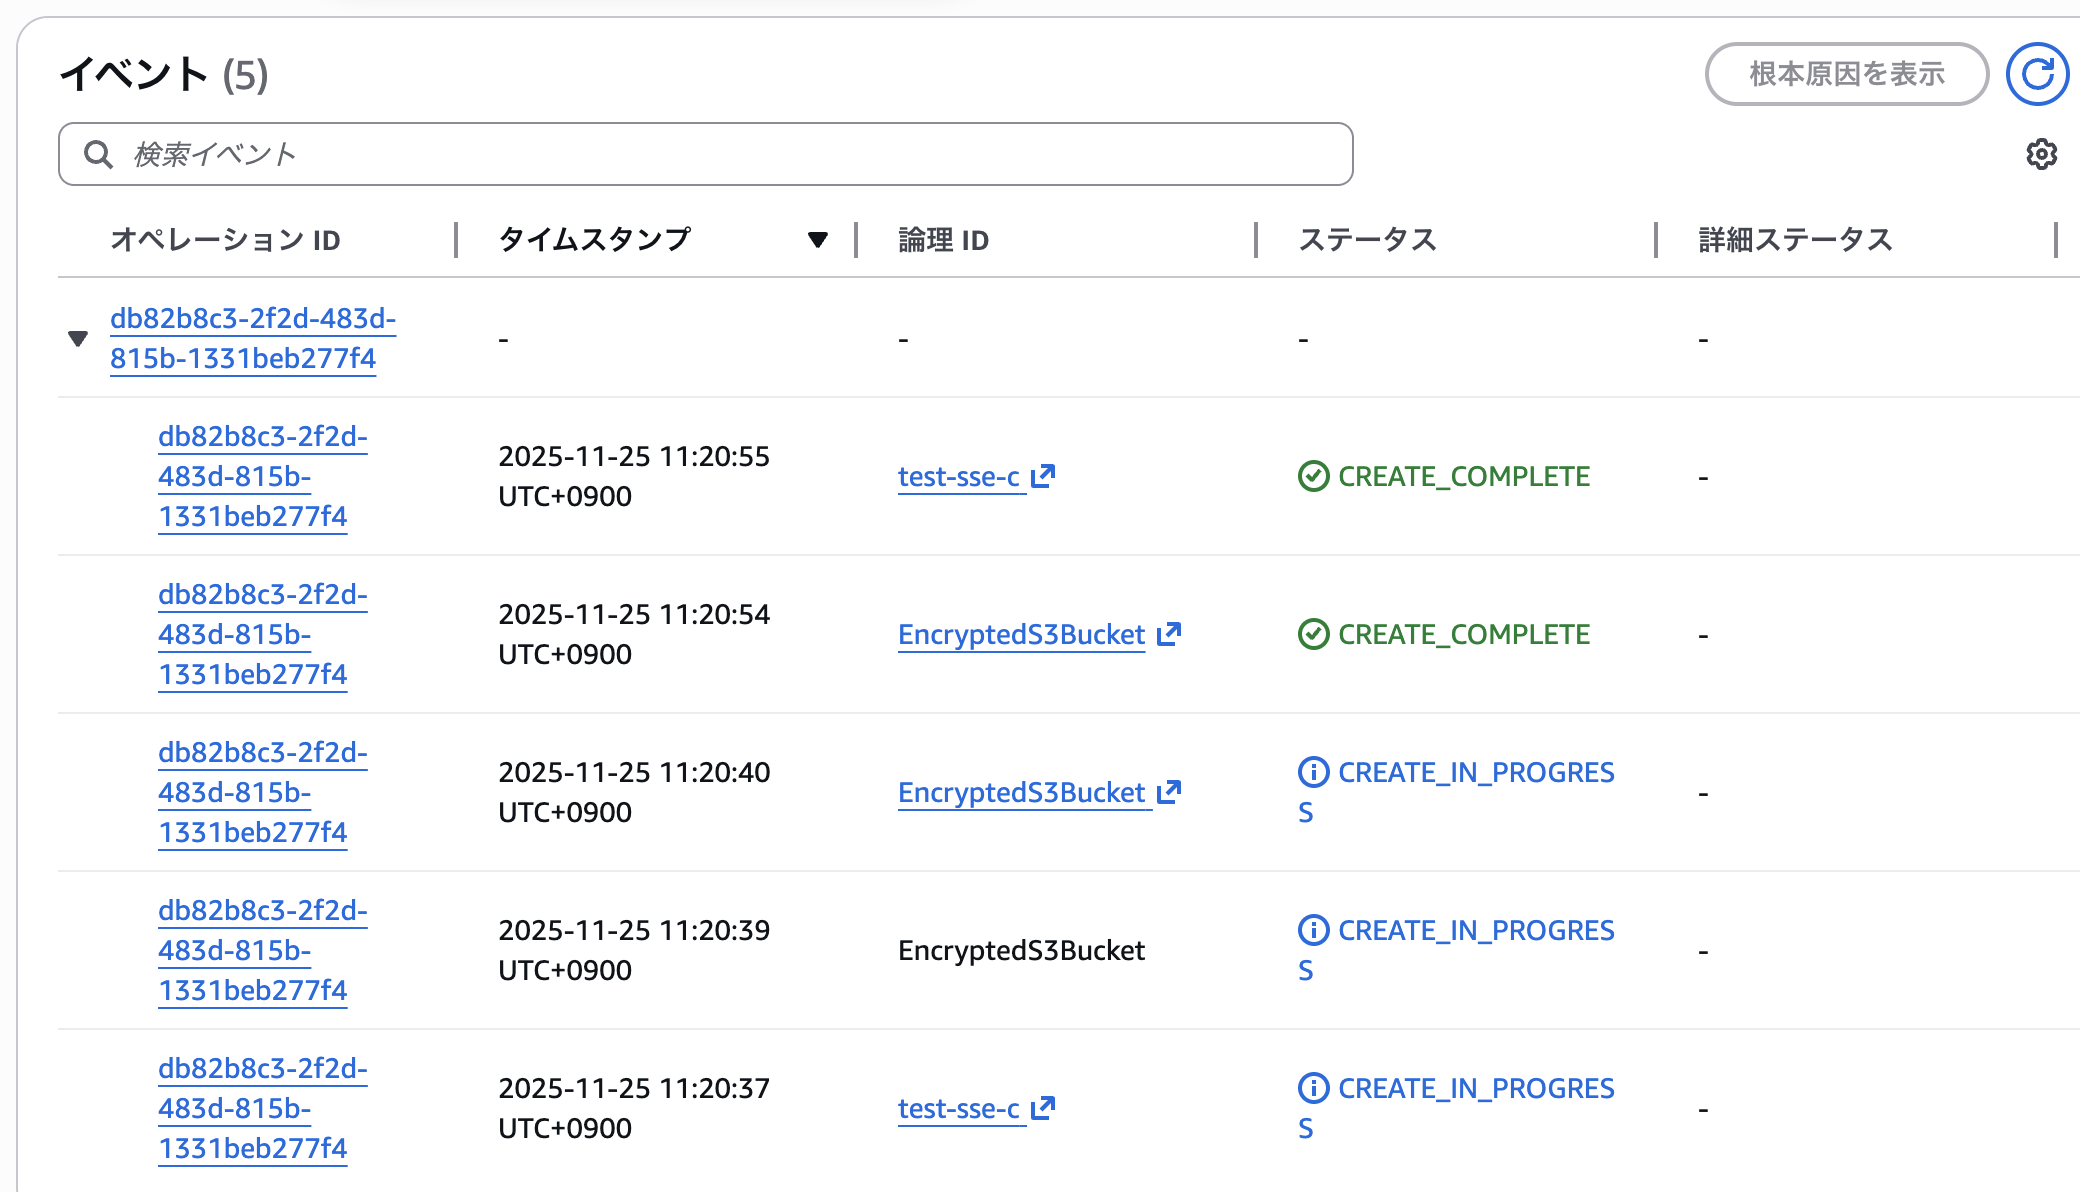Open external link icon for test-sse-c at 11:20:55
This screenshot has width=2080, height=1192.
(x=1043, y=476)
